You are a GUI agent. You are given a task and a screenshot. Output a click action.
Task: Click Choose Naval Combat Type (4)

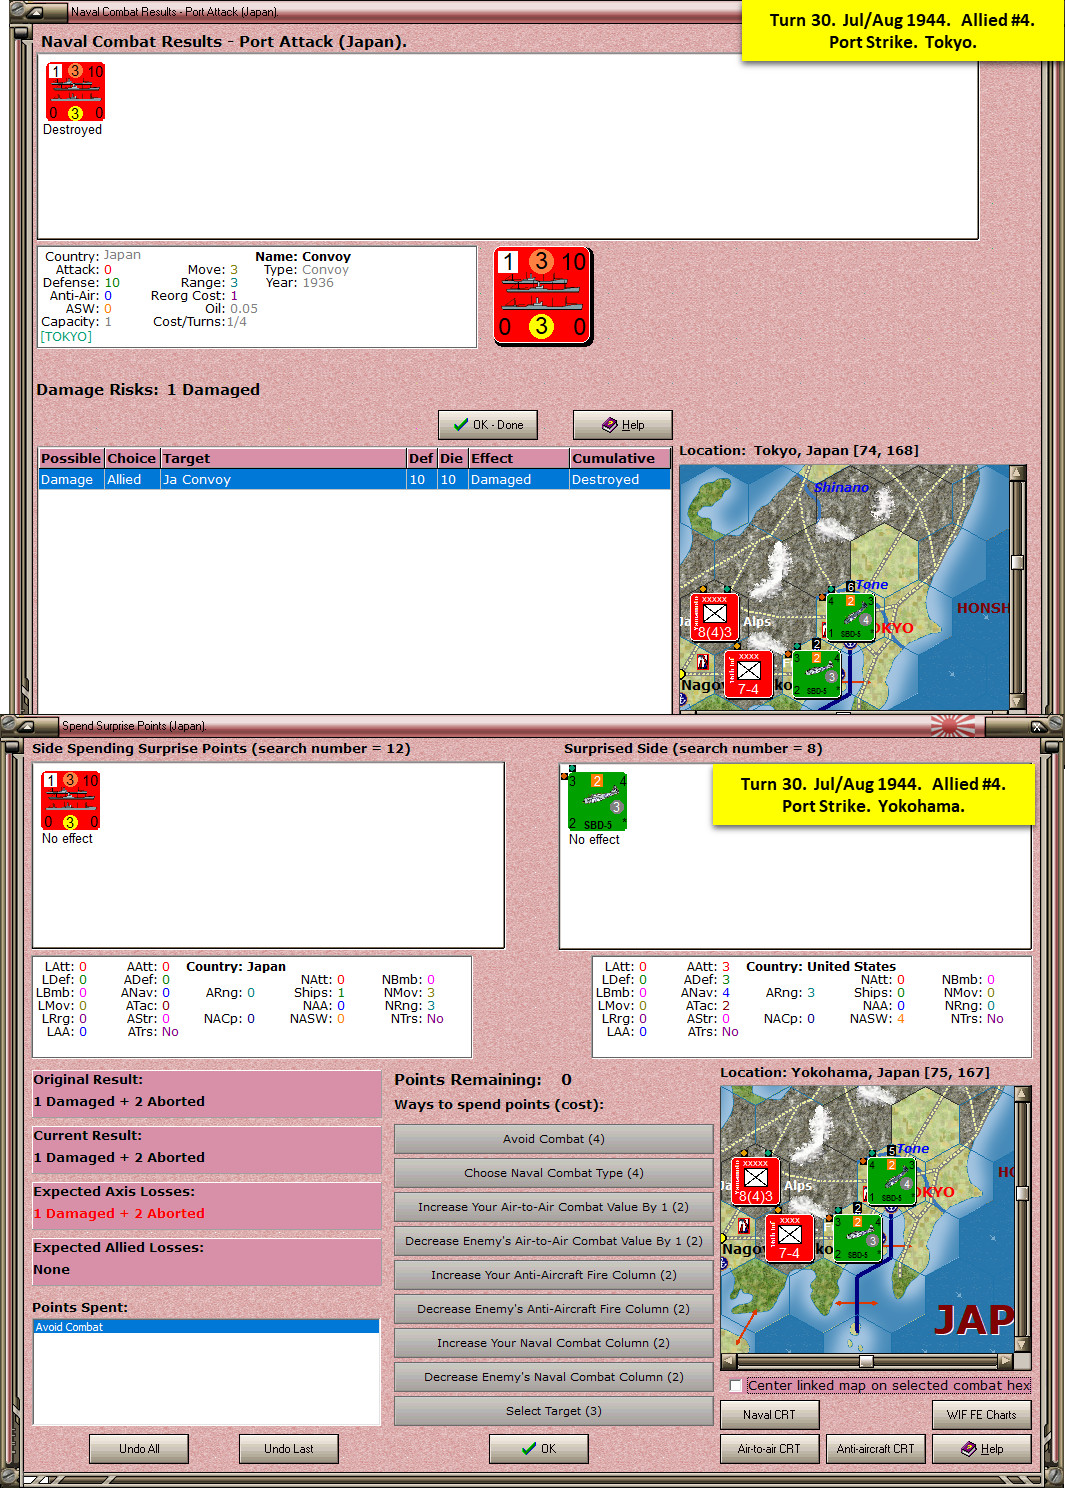[x=553, y=1173]
